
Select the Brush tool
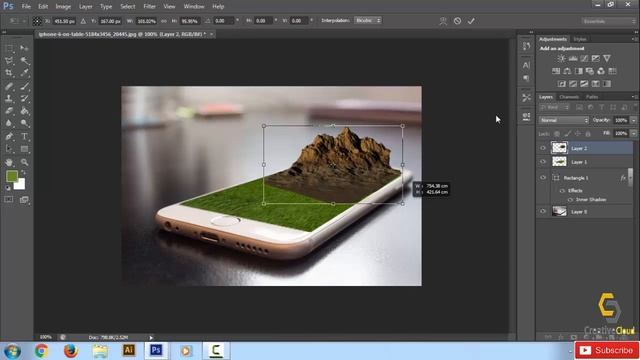tap(24, 86)
